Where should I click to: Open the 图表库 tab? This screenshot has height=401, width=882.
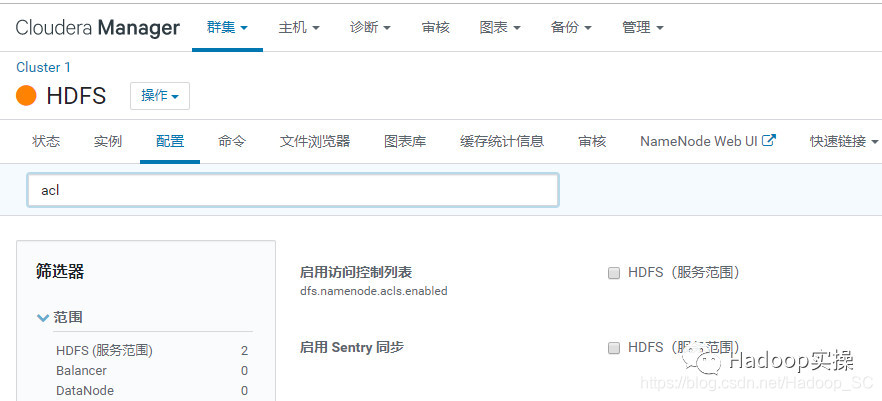405,141
